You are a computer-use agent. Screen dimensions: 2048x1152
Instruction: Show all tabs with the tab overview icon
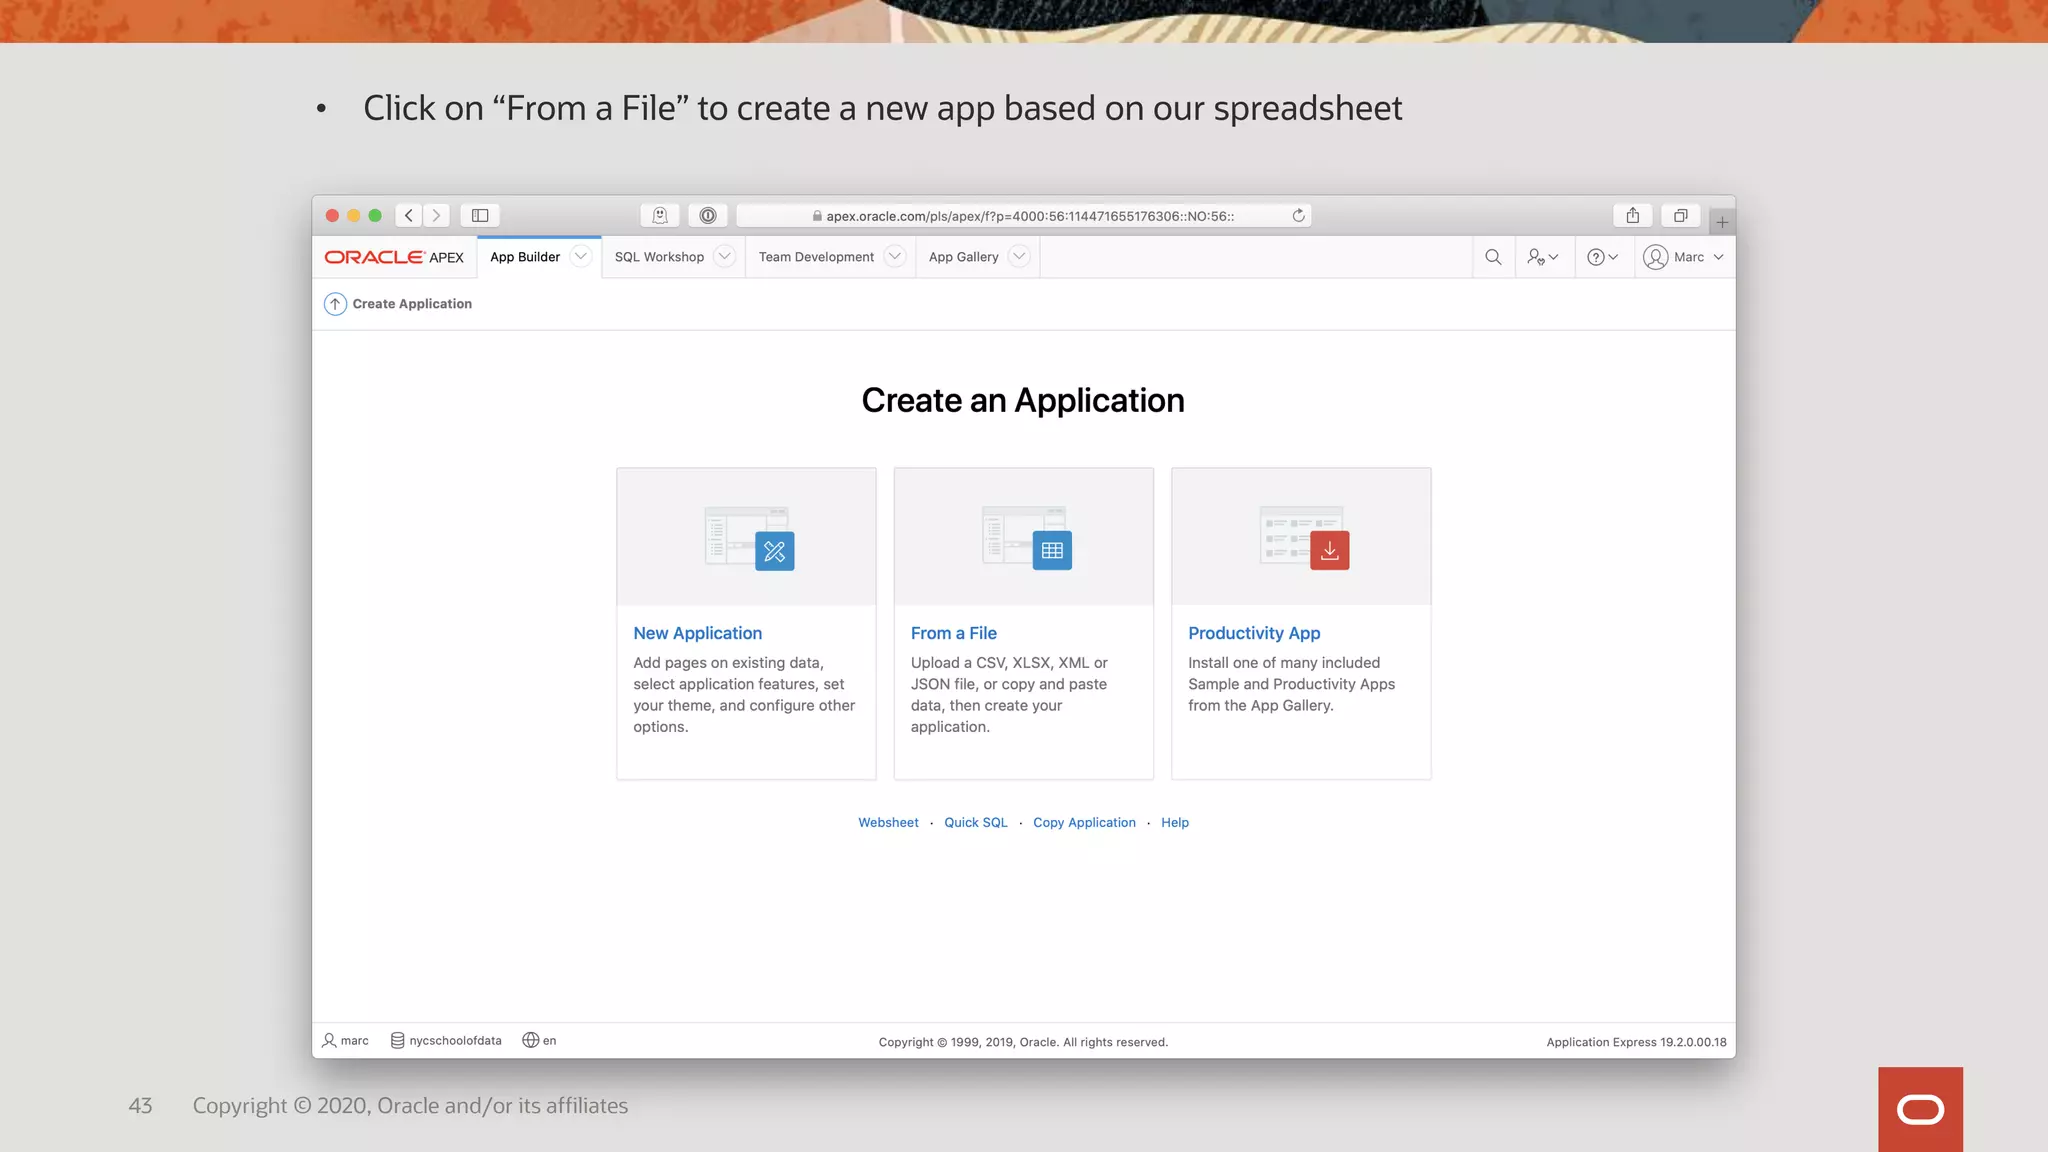(x=1681, y=215)
